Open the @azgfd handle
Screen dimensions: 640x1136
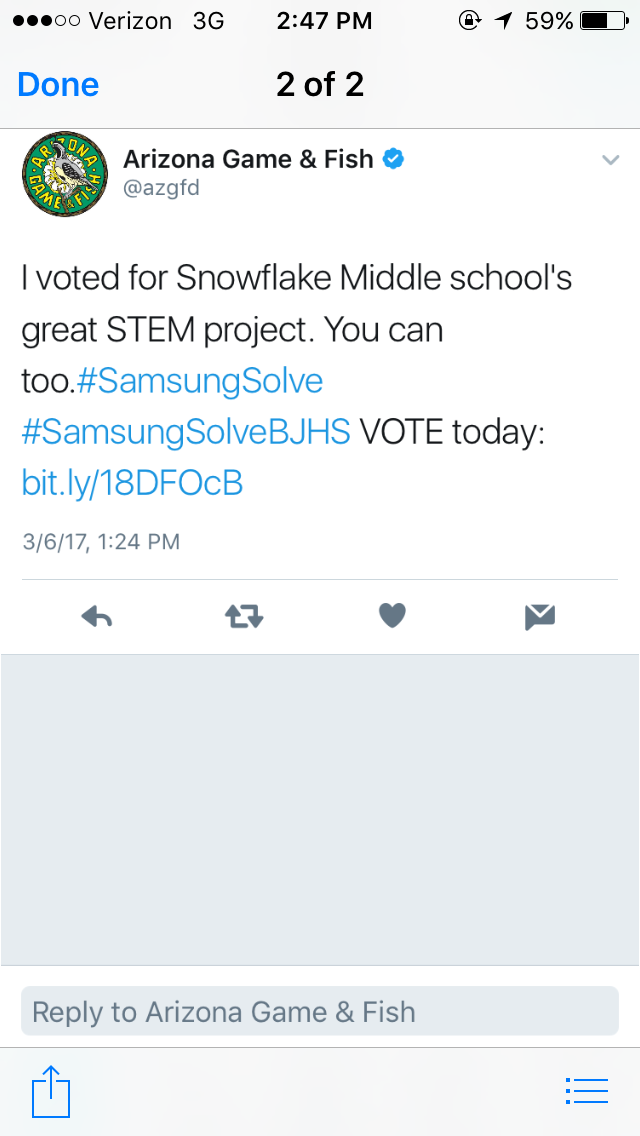[161, 188]
